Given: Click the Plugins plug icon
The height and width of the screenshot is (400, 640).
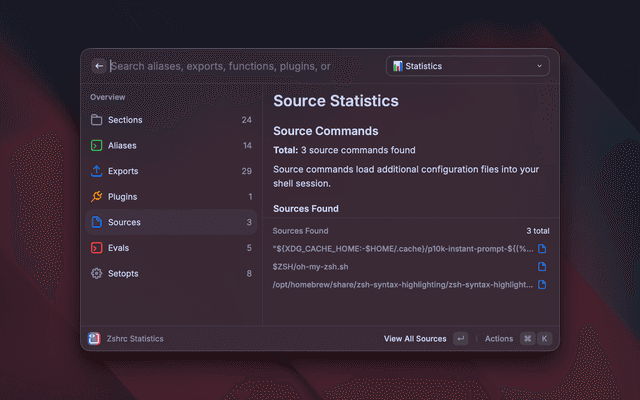Looking at the screenshot, I should pyautogui.click(x=97, y=197).
